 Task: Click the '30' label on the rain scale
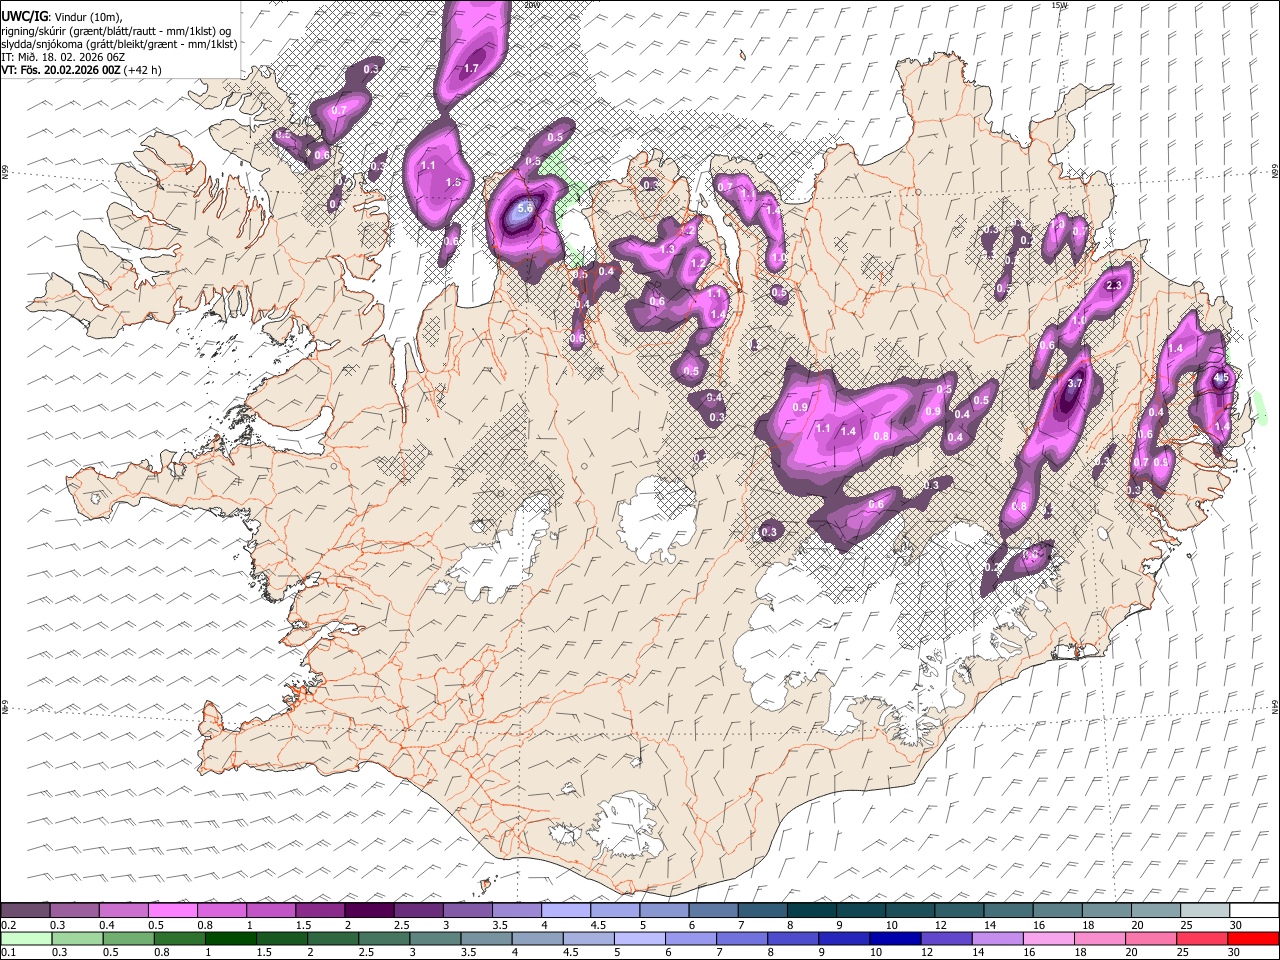click(x=1233, y=952)
